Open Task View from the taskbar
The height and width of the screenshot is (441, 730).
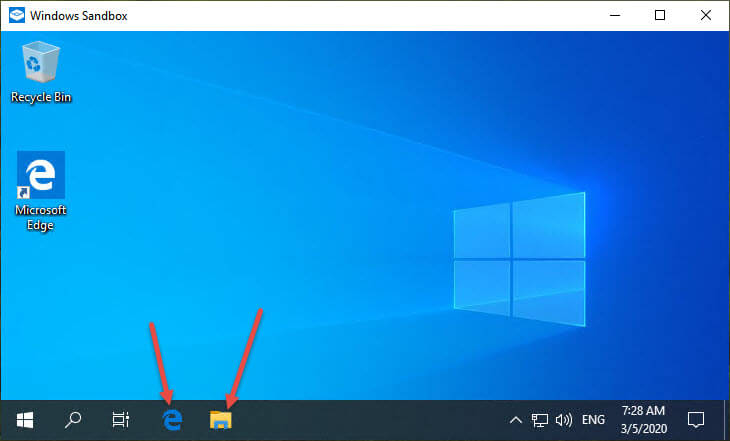pyautogui.click(x=121, y=420)
